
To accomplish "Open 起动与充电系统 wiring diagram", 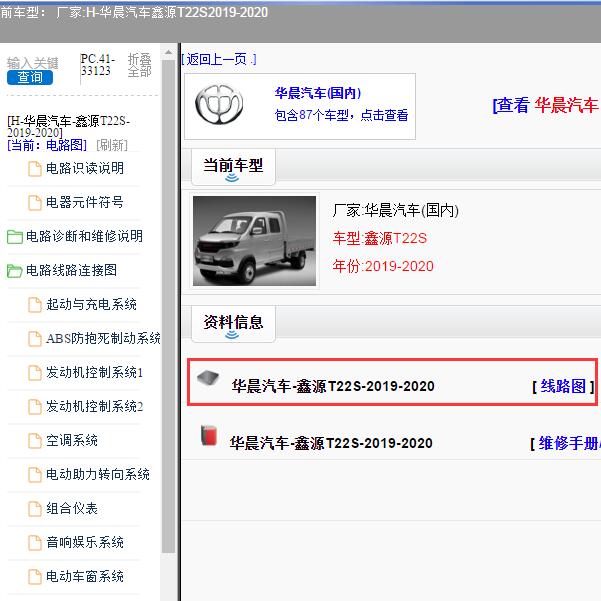I will tap(91, 304).
